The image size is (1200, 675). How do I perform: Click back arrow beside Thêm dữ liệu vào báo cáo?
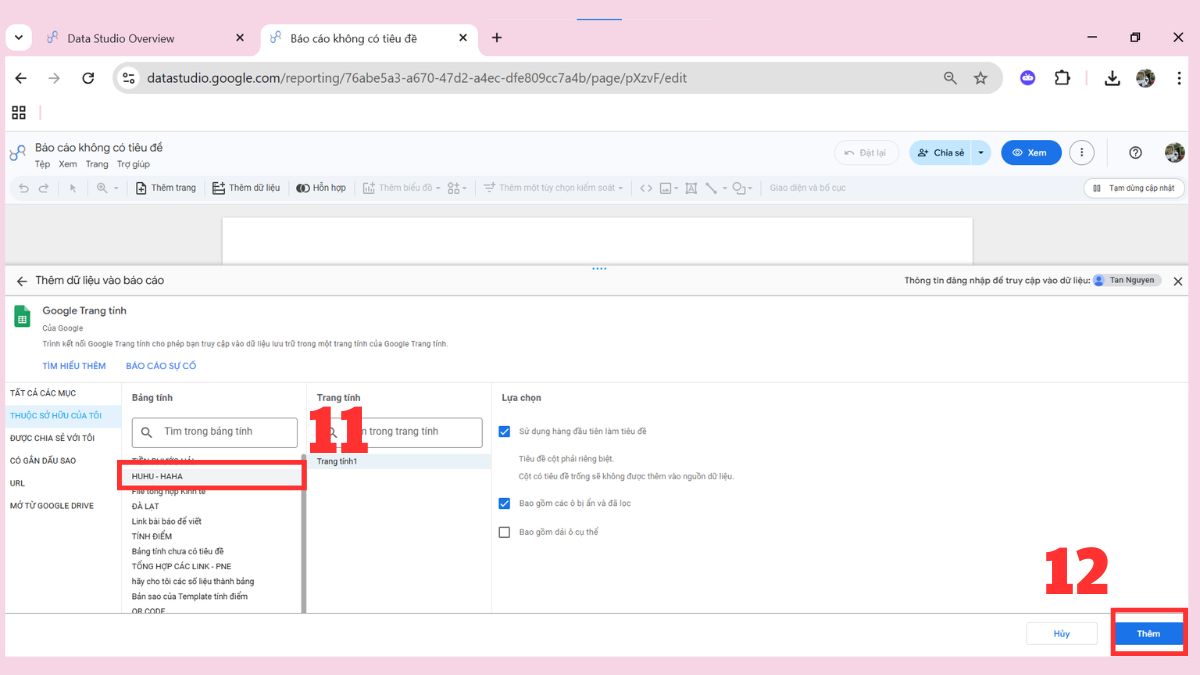22,281
